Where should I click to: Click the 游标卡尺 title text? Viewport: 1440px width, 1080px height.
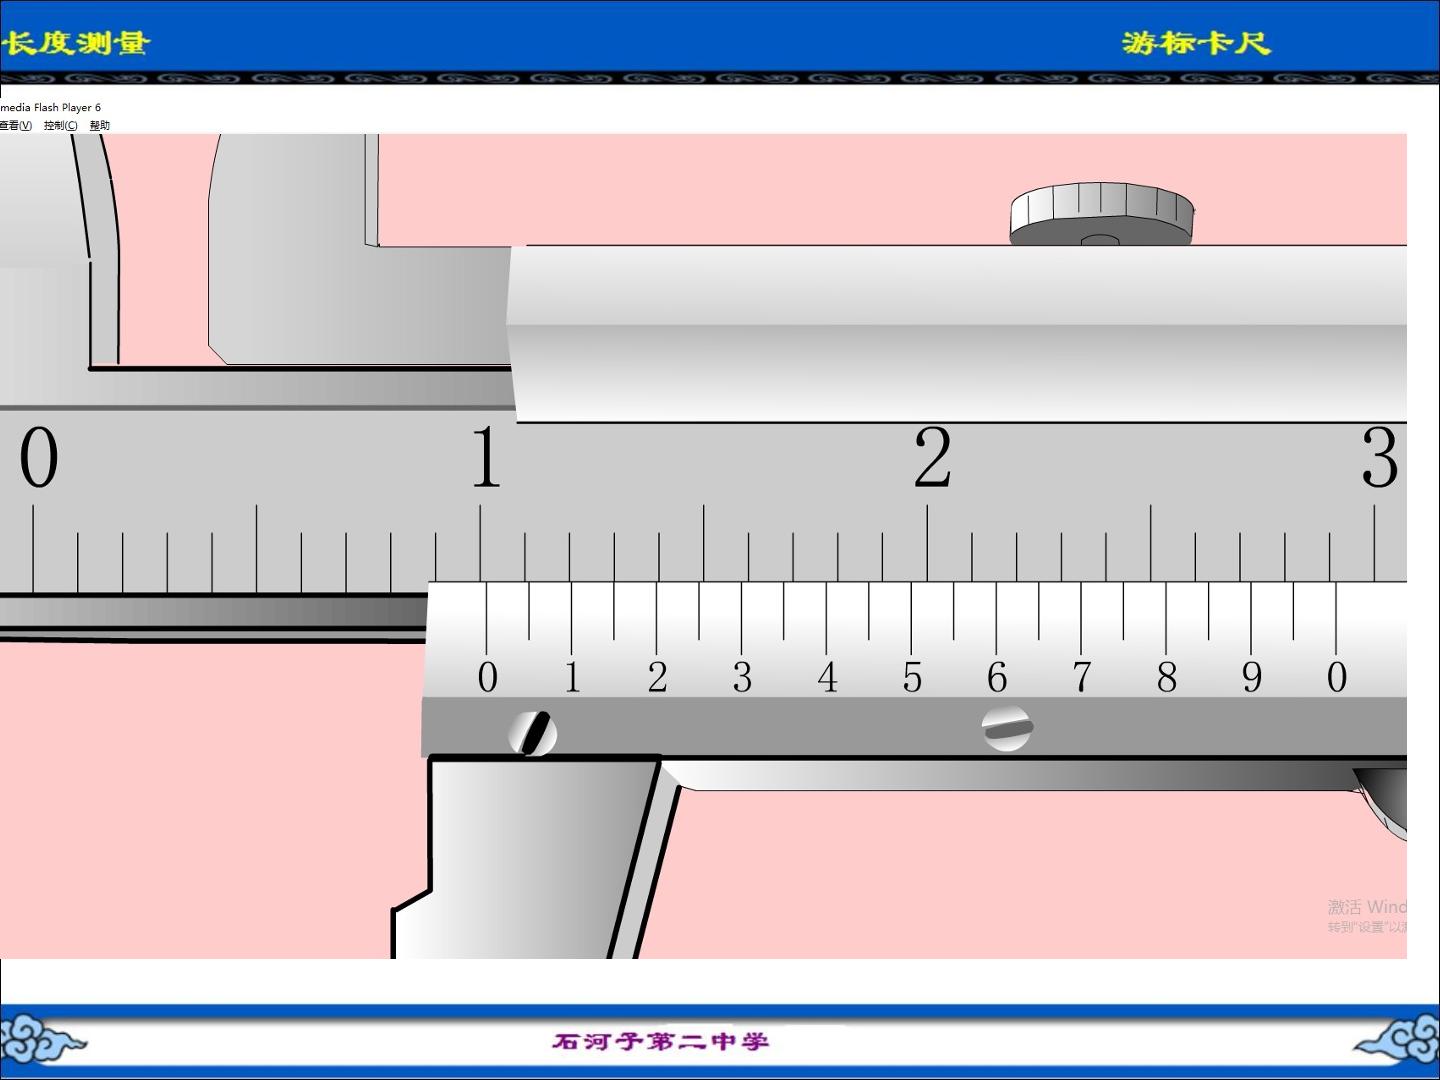tap(1196, 43)
